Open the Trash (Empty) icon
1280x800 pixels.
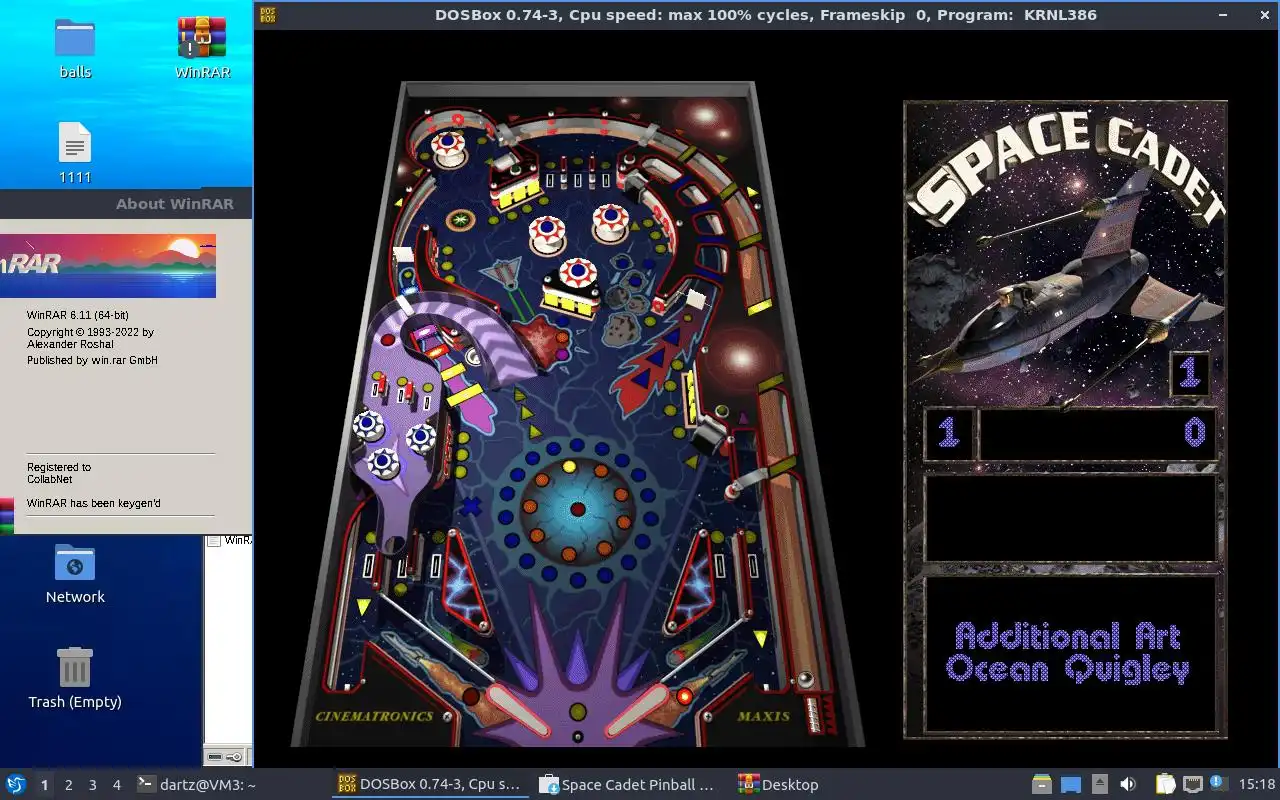click(x=75, y=667)
